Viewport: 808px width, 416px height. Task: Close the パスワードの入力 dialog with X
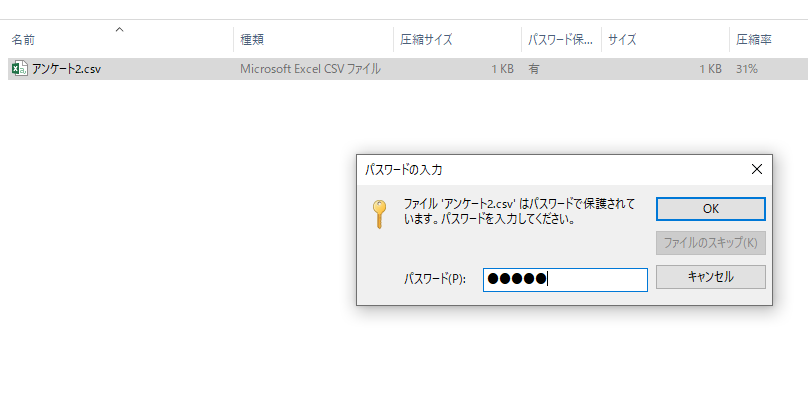point(757,169)
